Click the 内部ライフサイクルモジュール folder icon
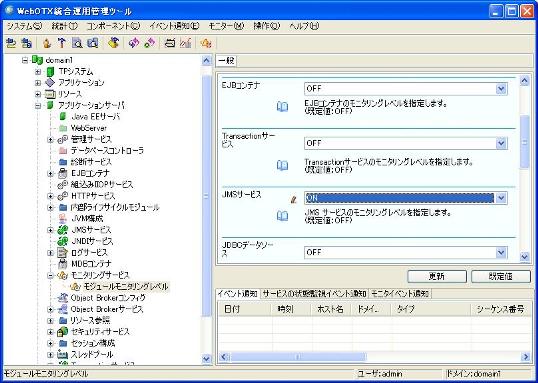Image resolution: width=538 pixels, height=383 pixels. (63, 207)
